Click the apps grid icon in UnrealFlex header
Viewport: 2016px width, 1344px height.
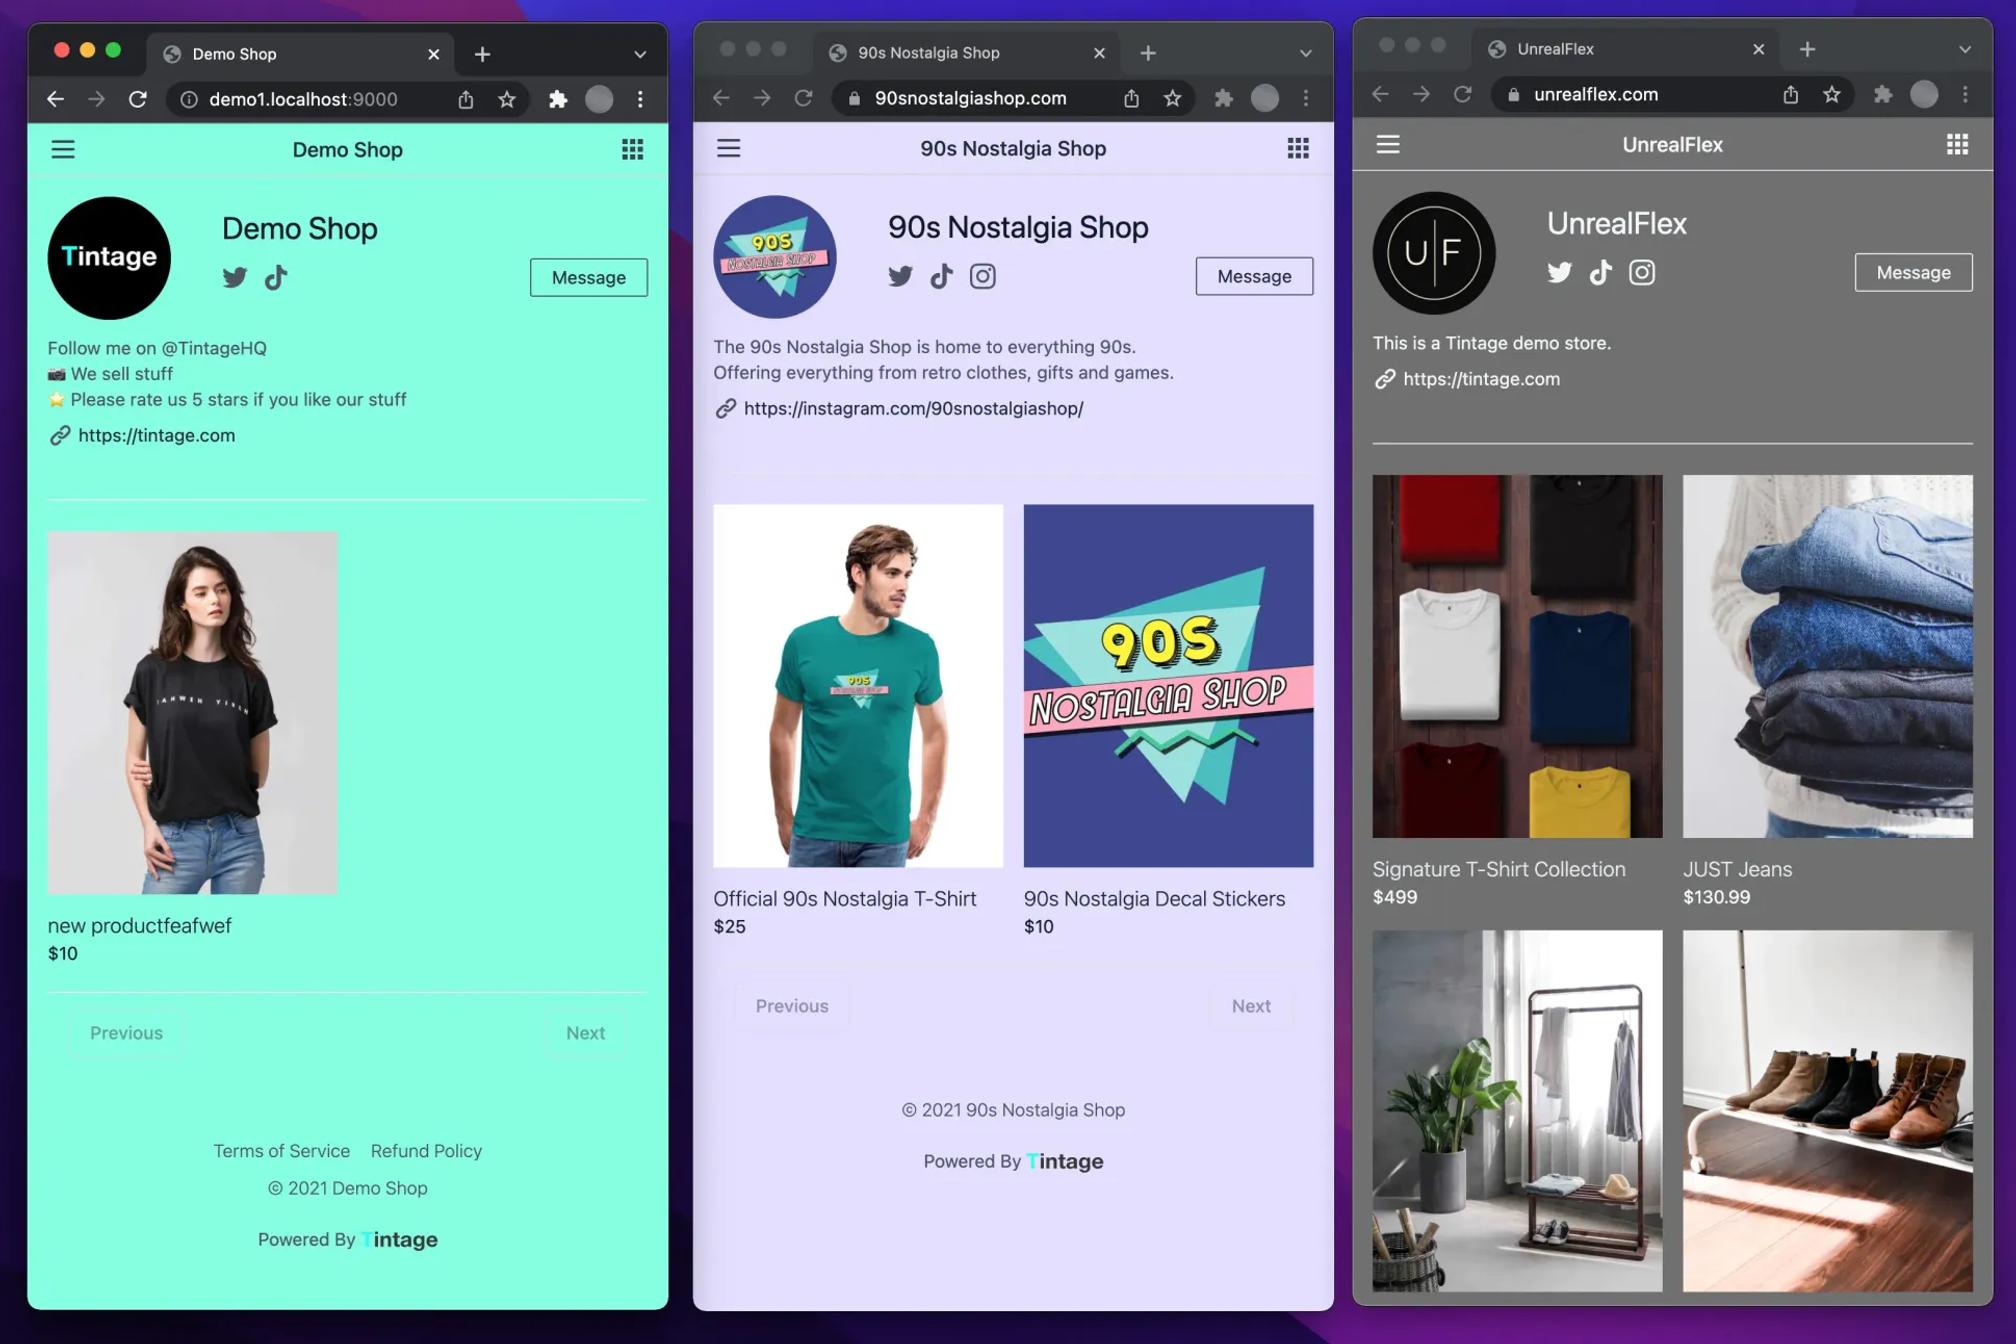point(1957,145)
